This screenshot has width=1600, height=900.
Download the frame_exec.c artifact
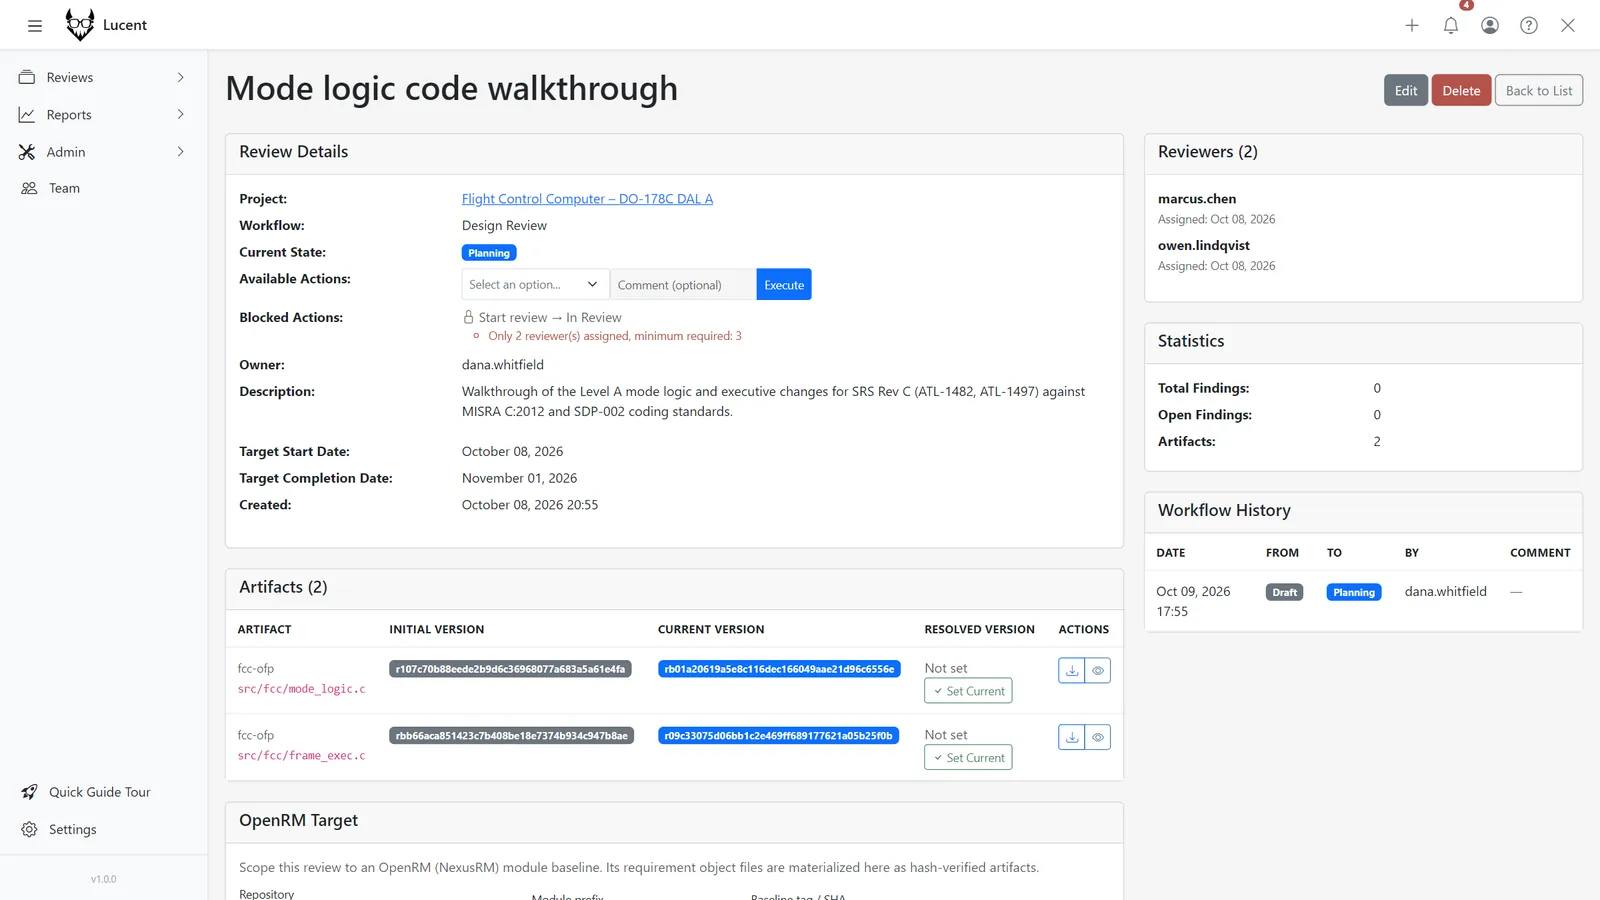coord(1072,738)
